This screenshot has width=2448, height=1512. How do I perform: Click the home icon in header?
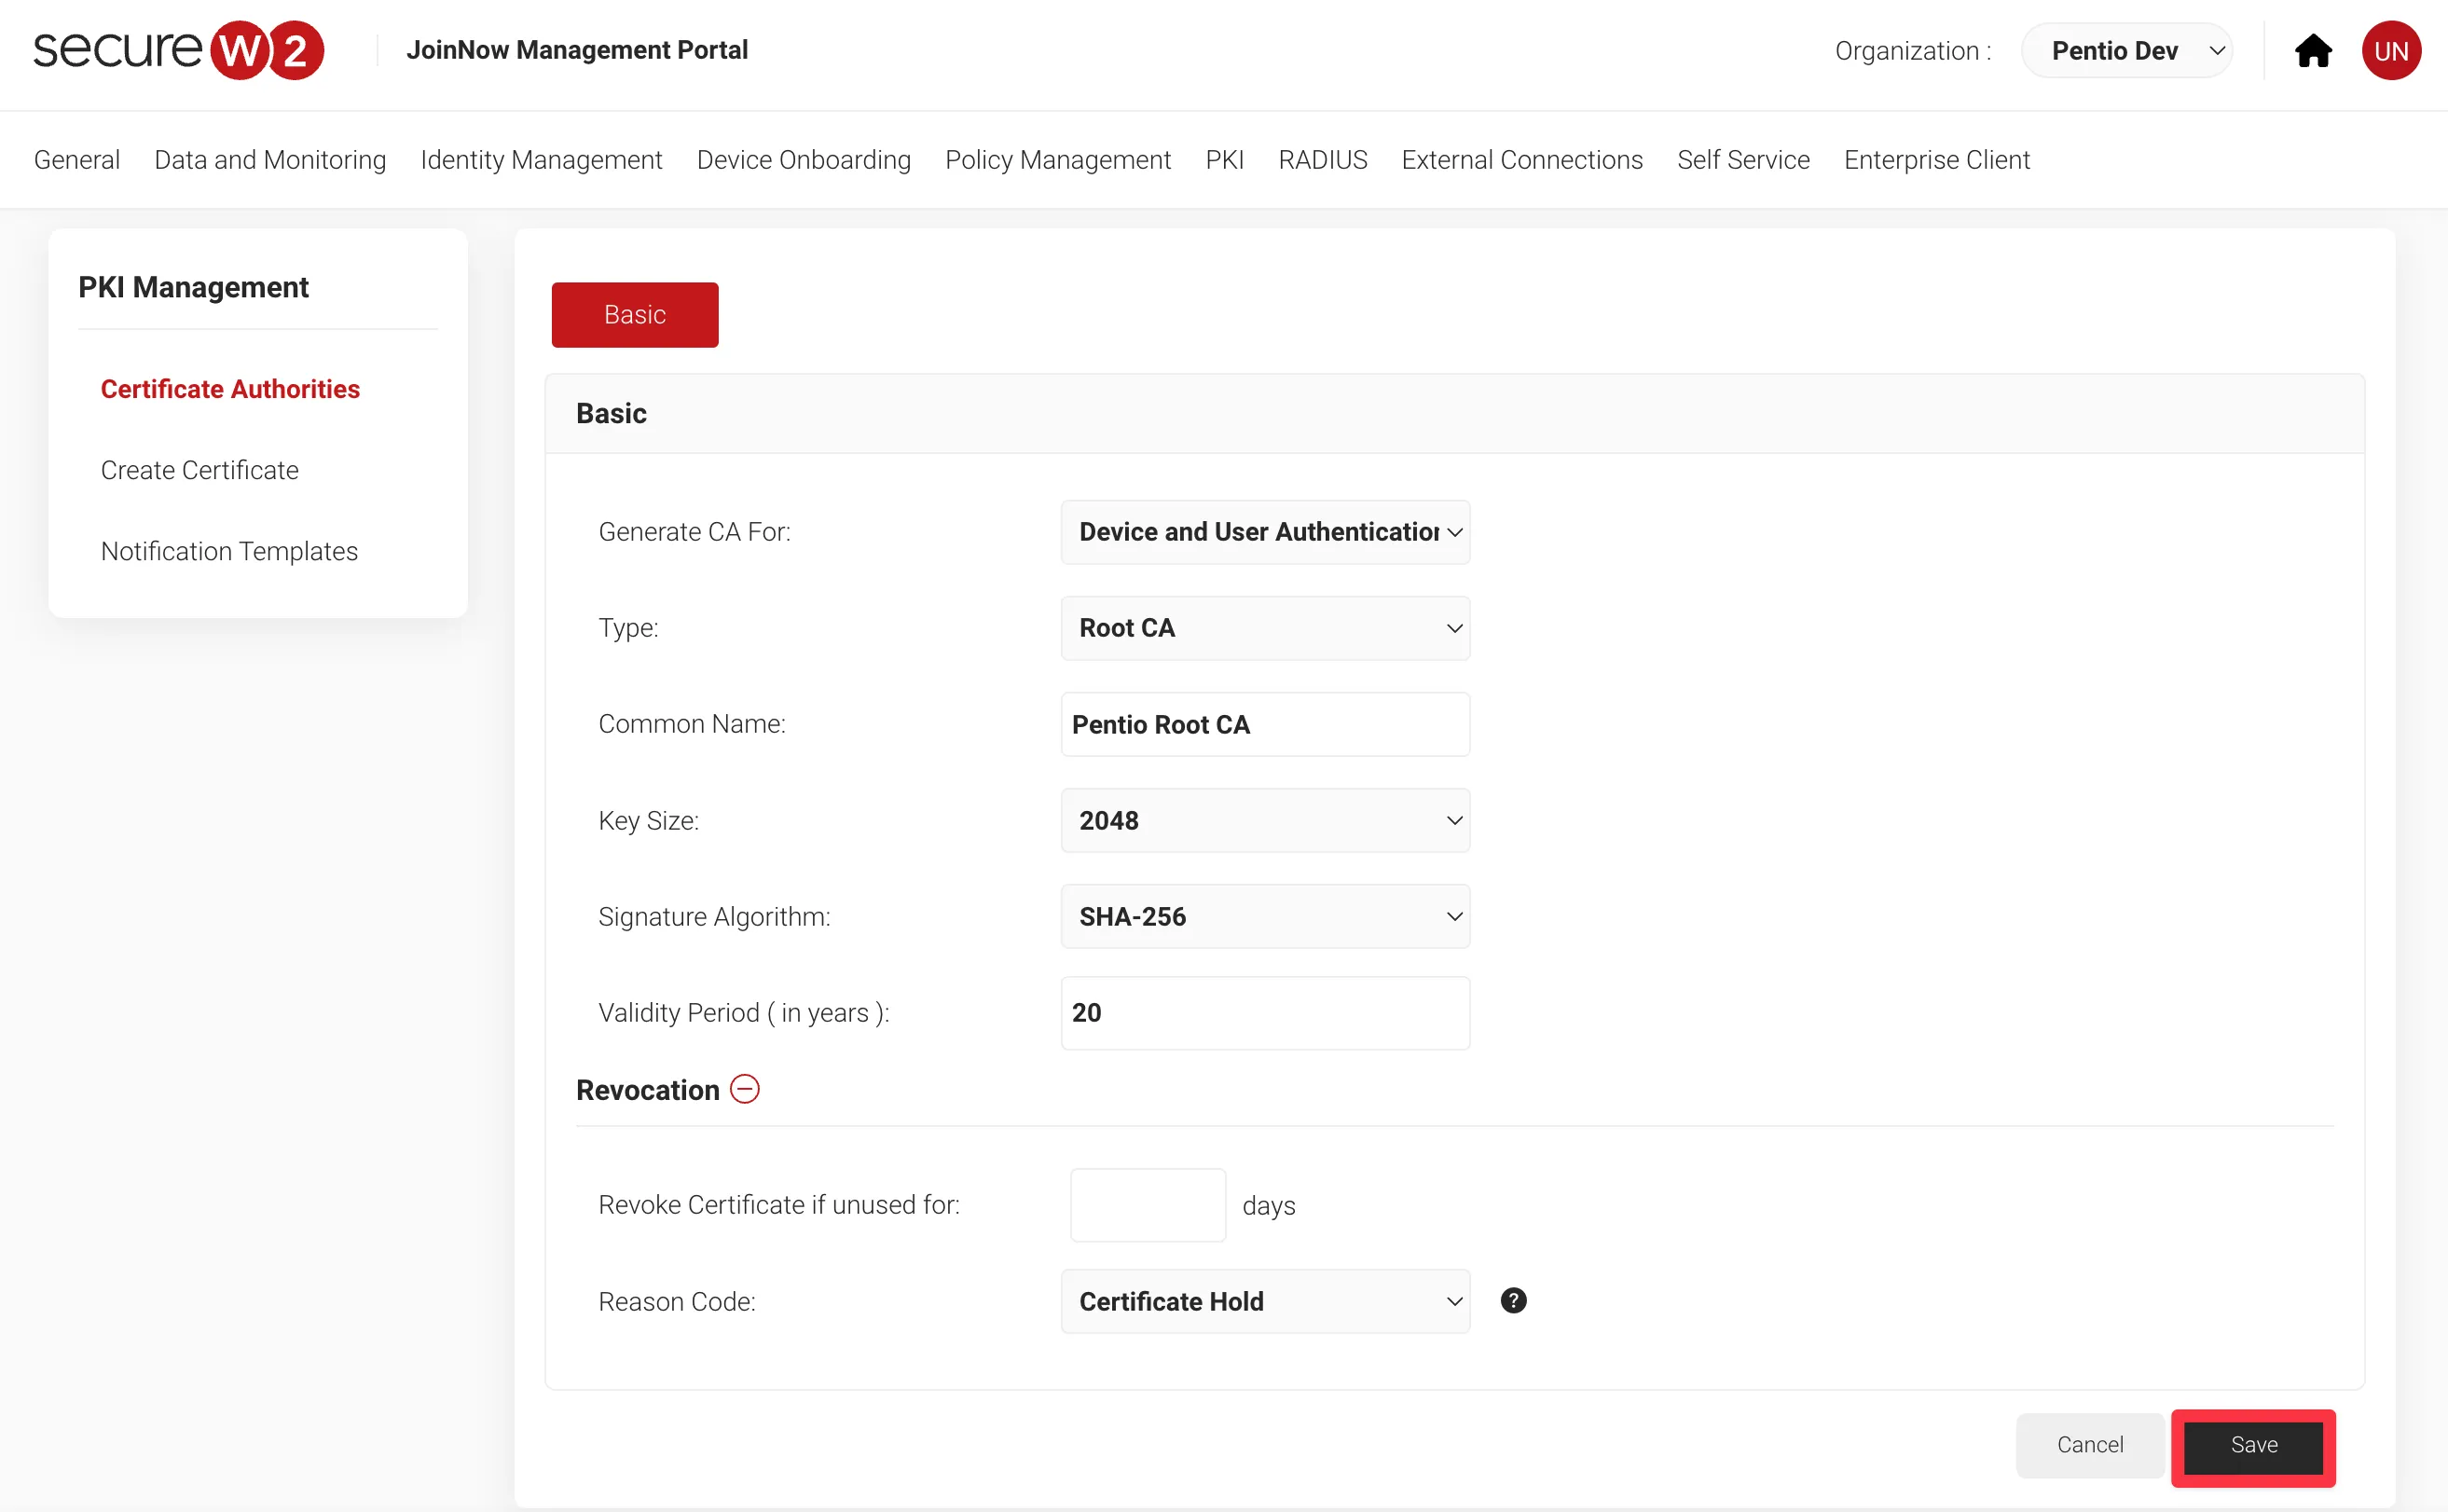pyautogui.click(x=2312, y=51)
